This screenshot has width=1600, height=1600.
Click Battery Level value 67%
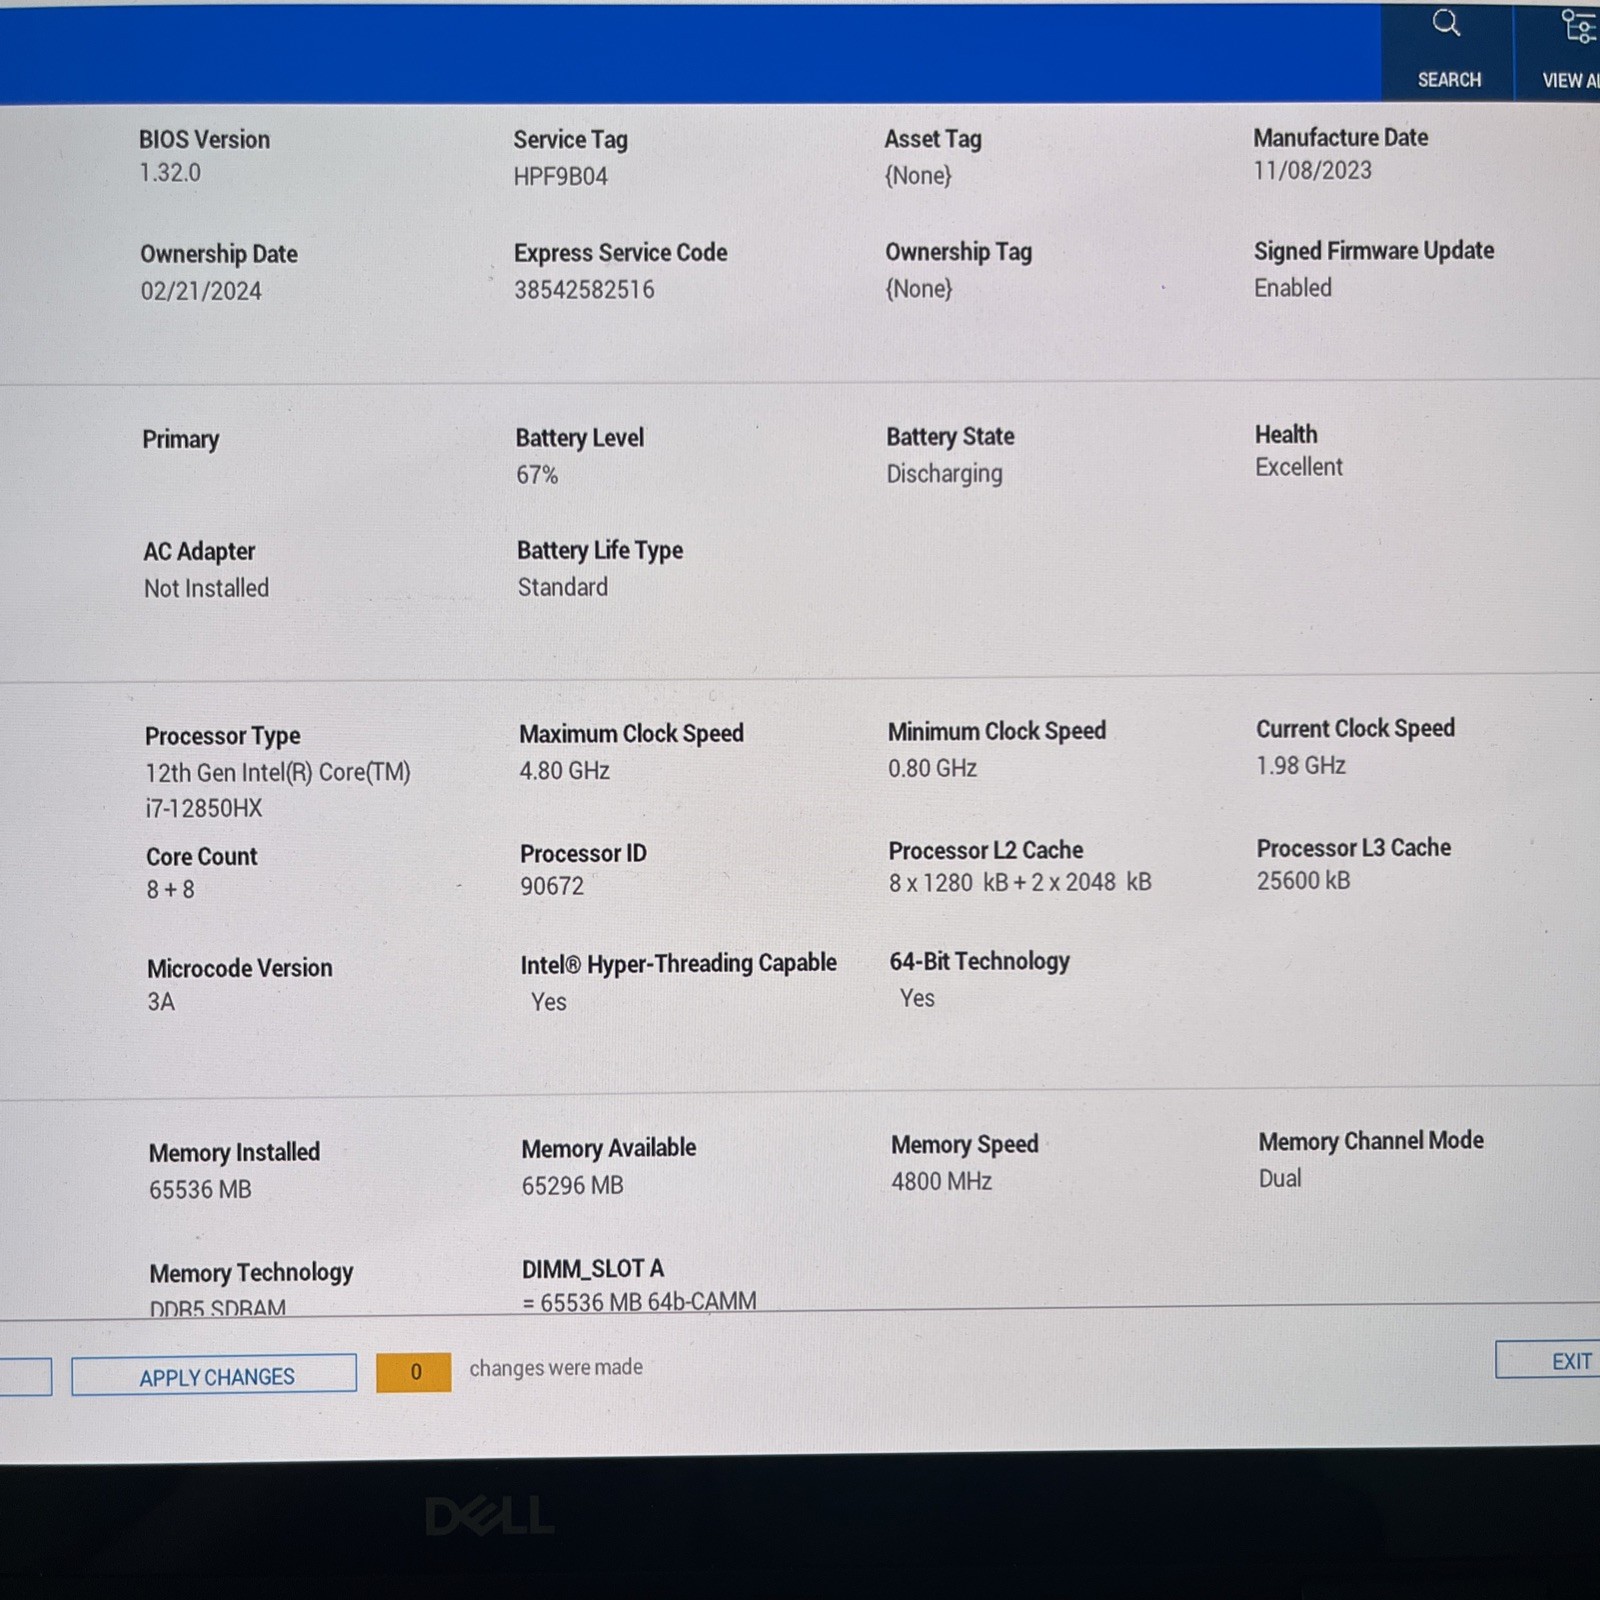click(x=537, y=475)
